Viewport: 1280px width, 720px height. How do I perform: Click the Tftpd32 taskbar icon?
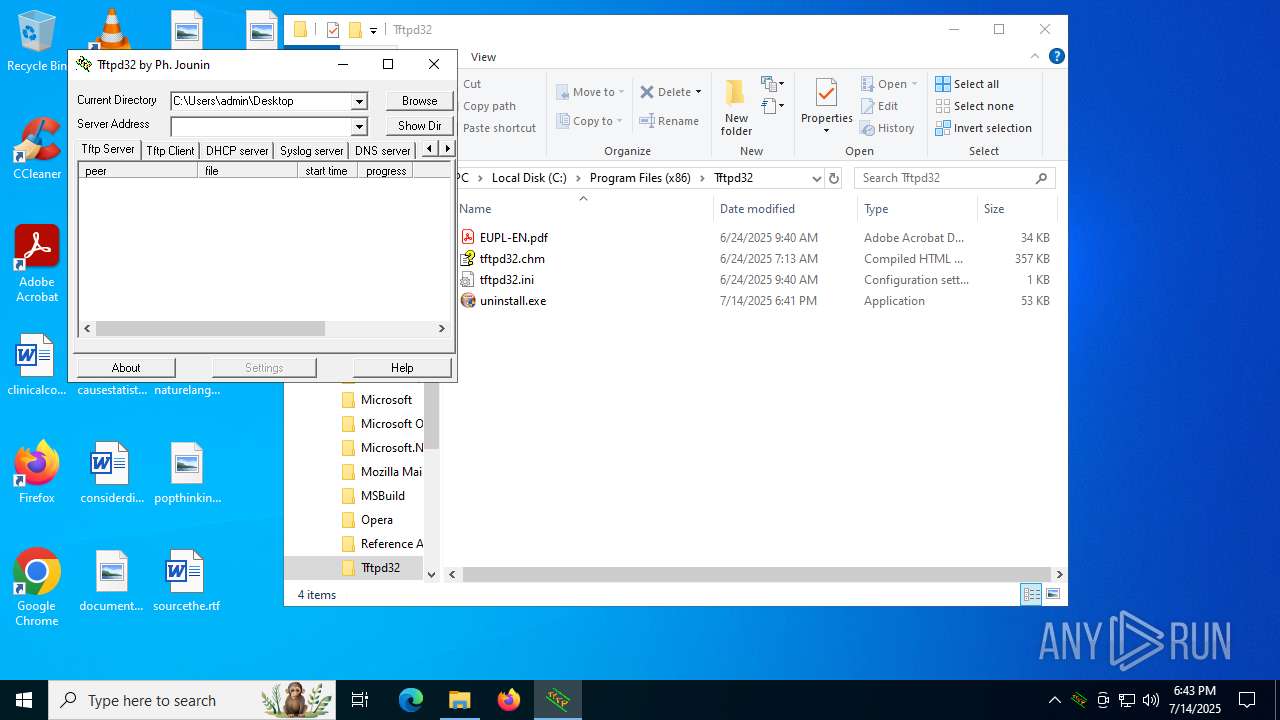[x=558, y=700]
